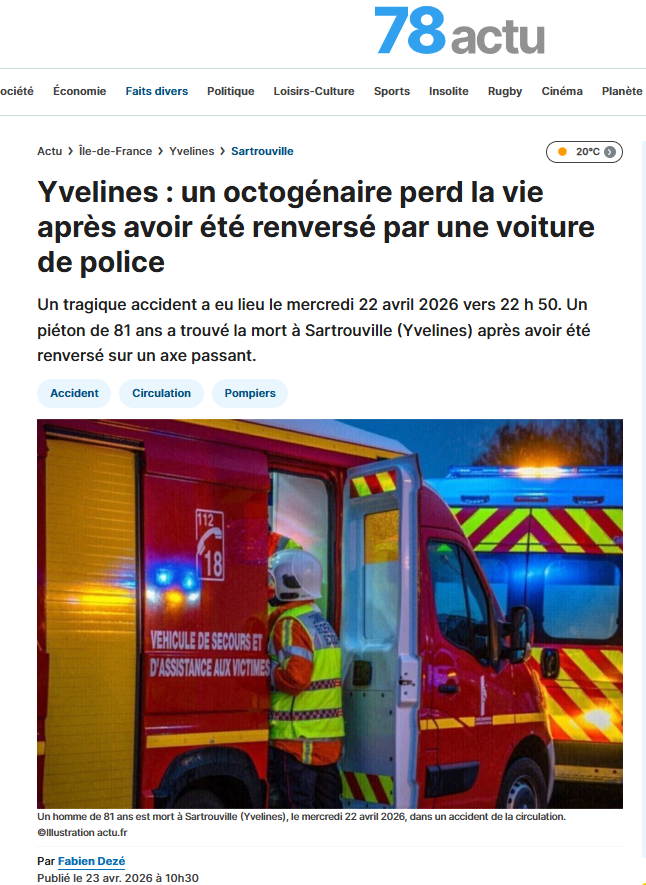The image size is (646, 885).
Task: Click the chevron before Sartrouville in breadcrumb
Action: pos(223,151)
